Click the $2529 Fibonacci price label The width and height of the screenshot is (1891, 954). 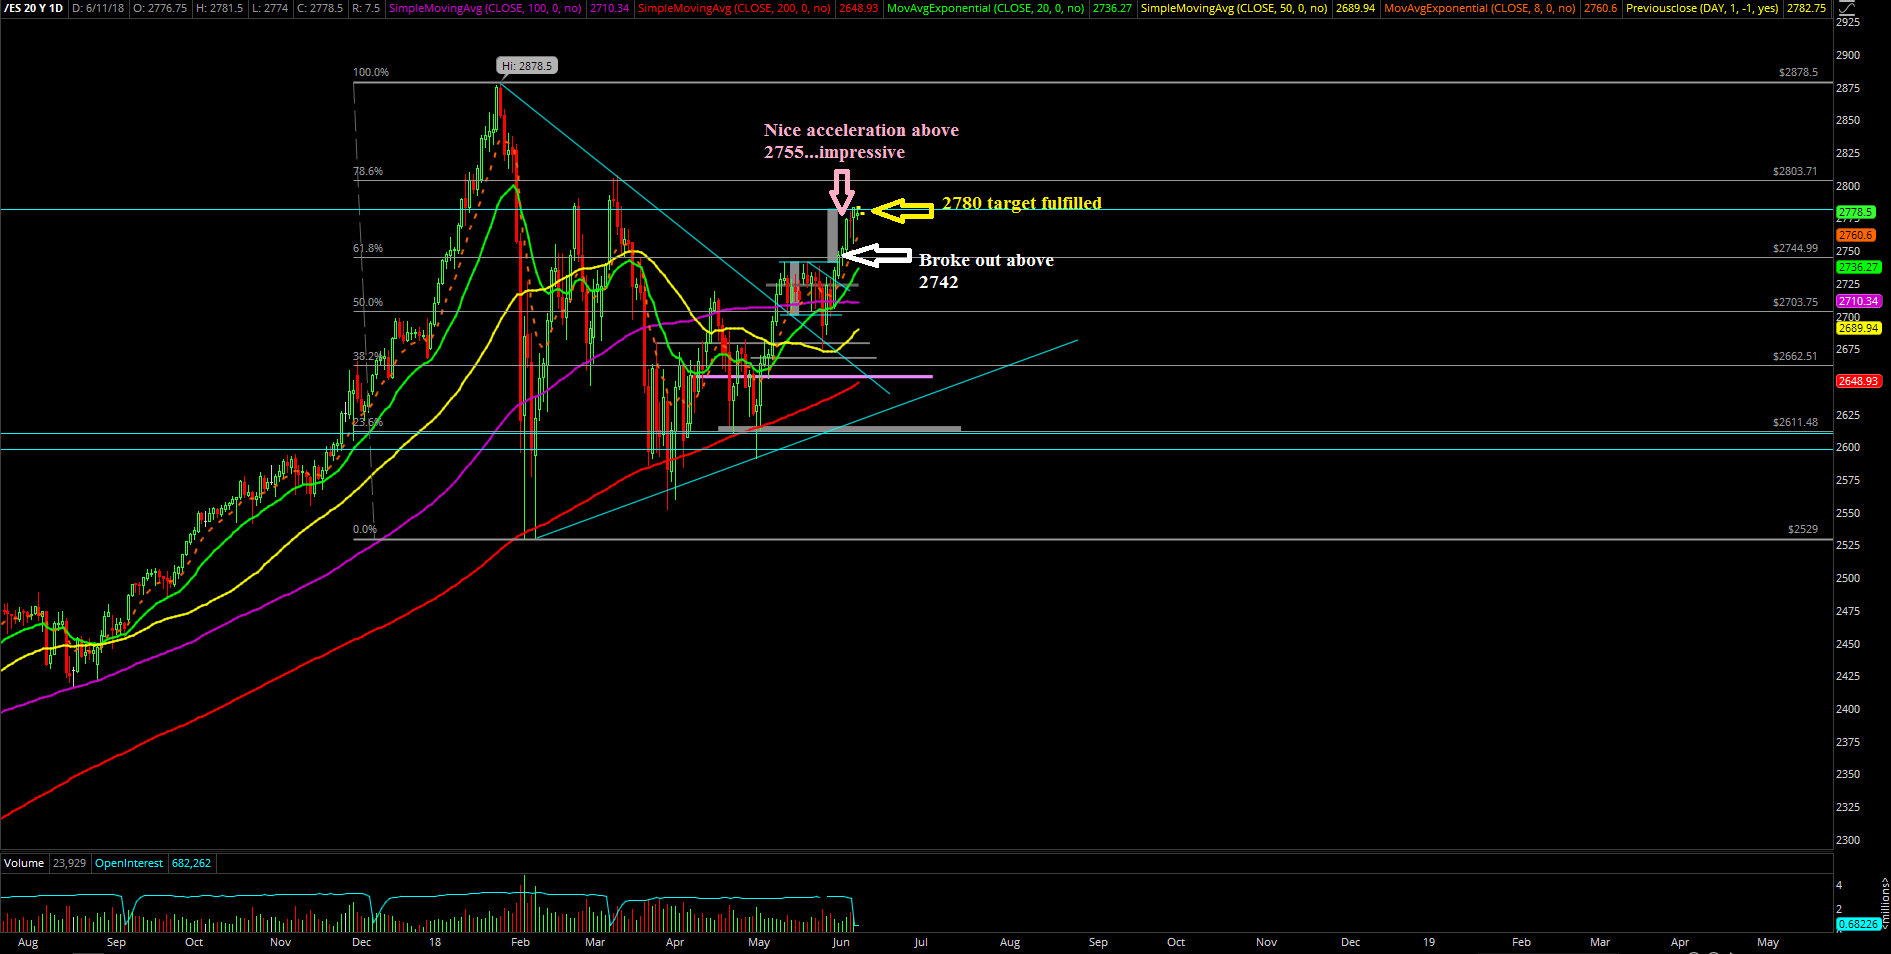tap(1803, 529)
